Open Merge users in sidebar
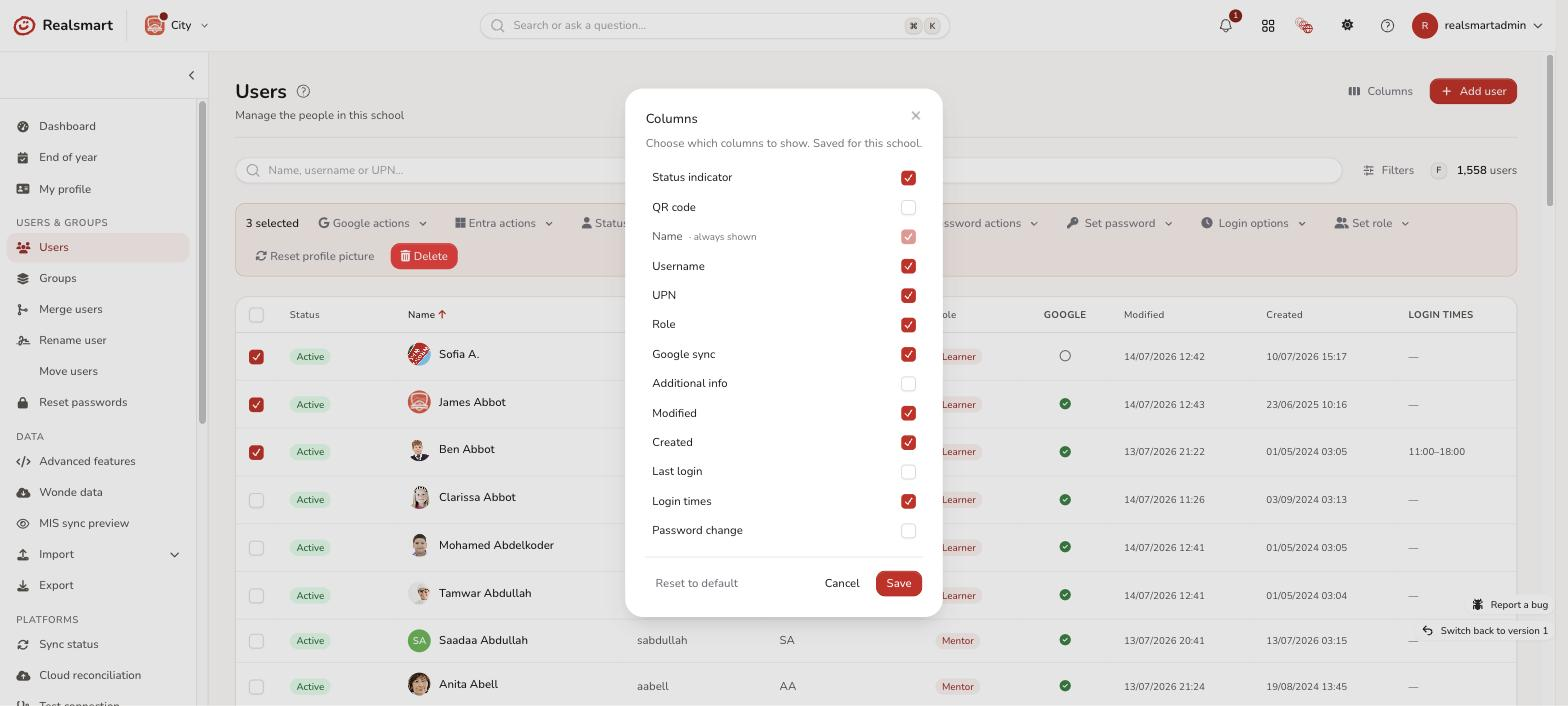 (x=98, y=309)
